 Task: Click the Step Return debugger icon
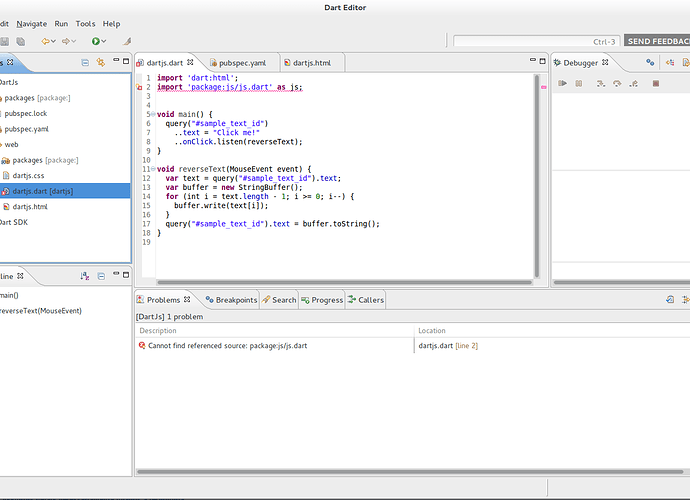pos(634,83)
